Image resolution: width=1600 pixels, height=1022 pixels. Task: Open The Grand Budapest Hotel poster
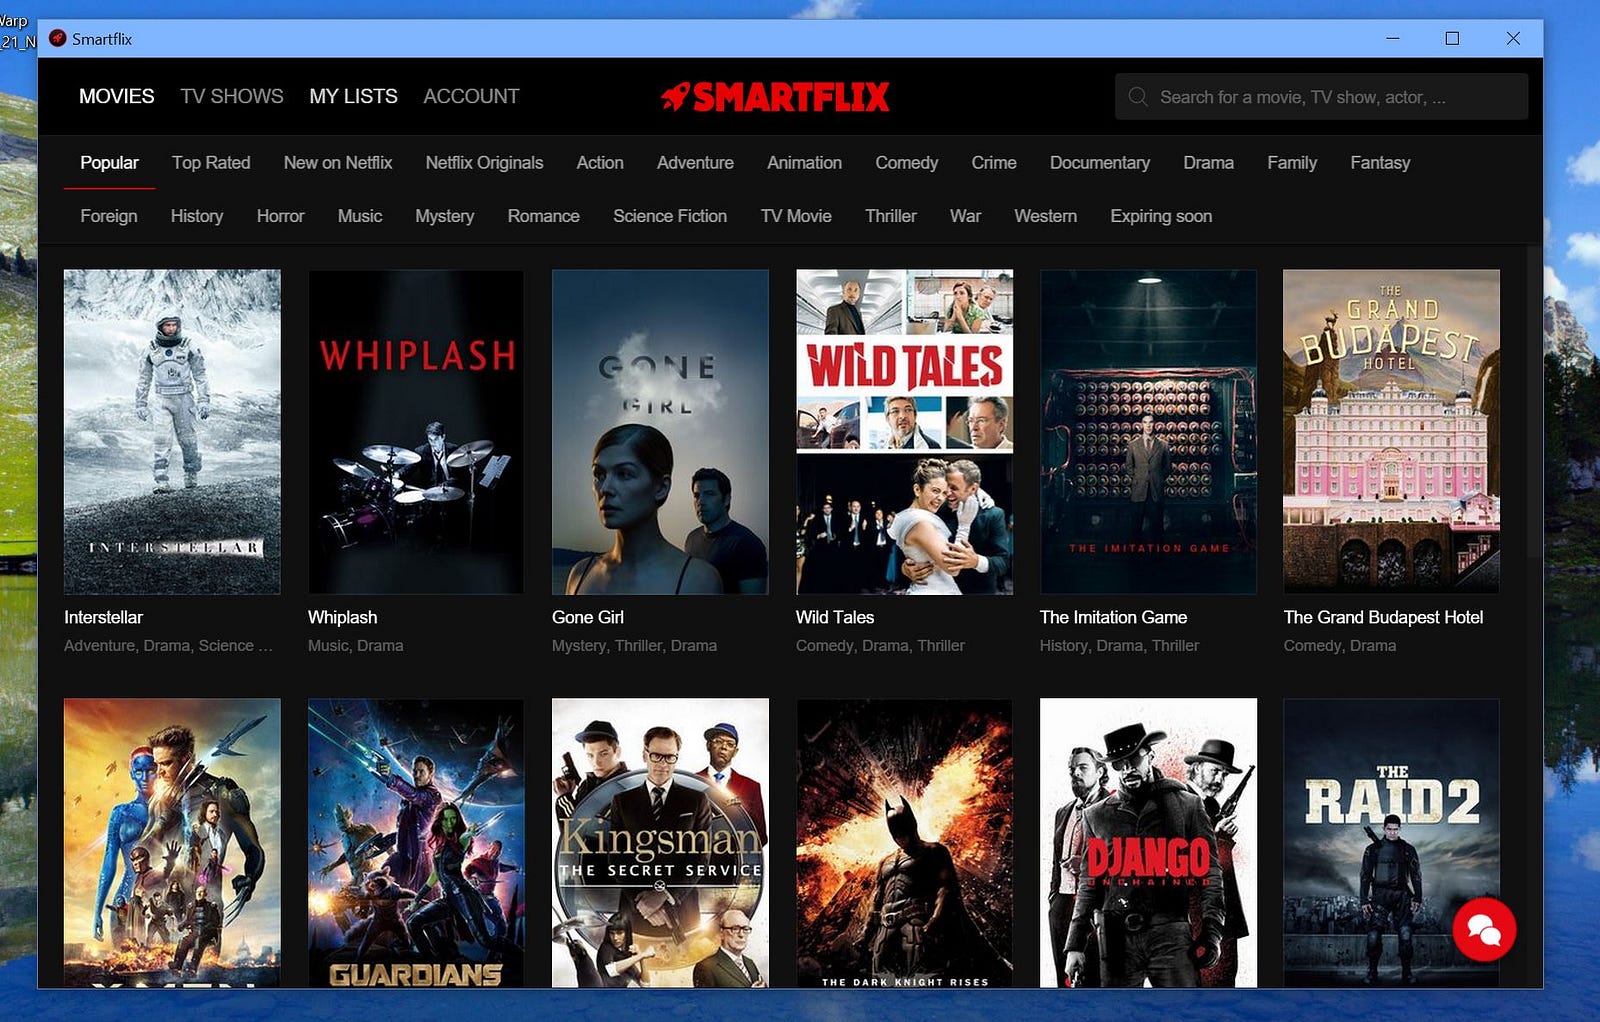[1392, 432]
